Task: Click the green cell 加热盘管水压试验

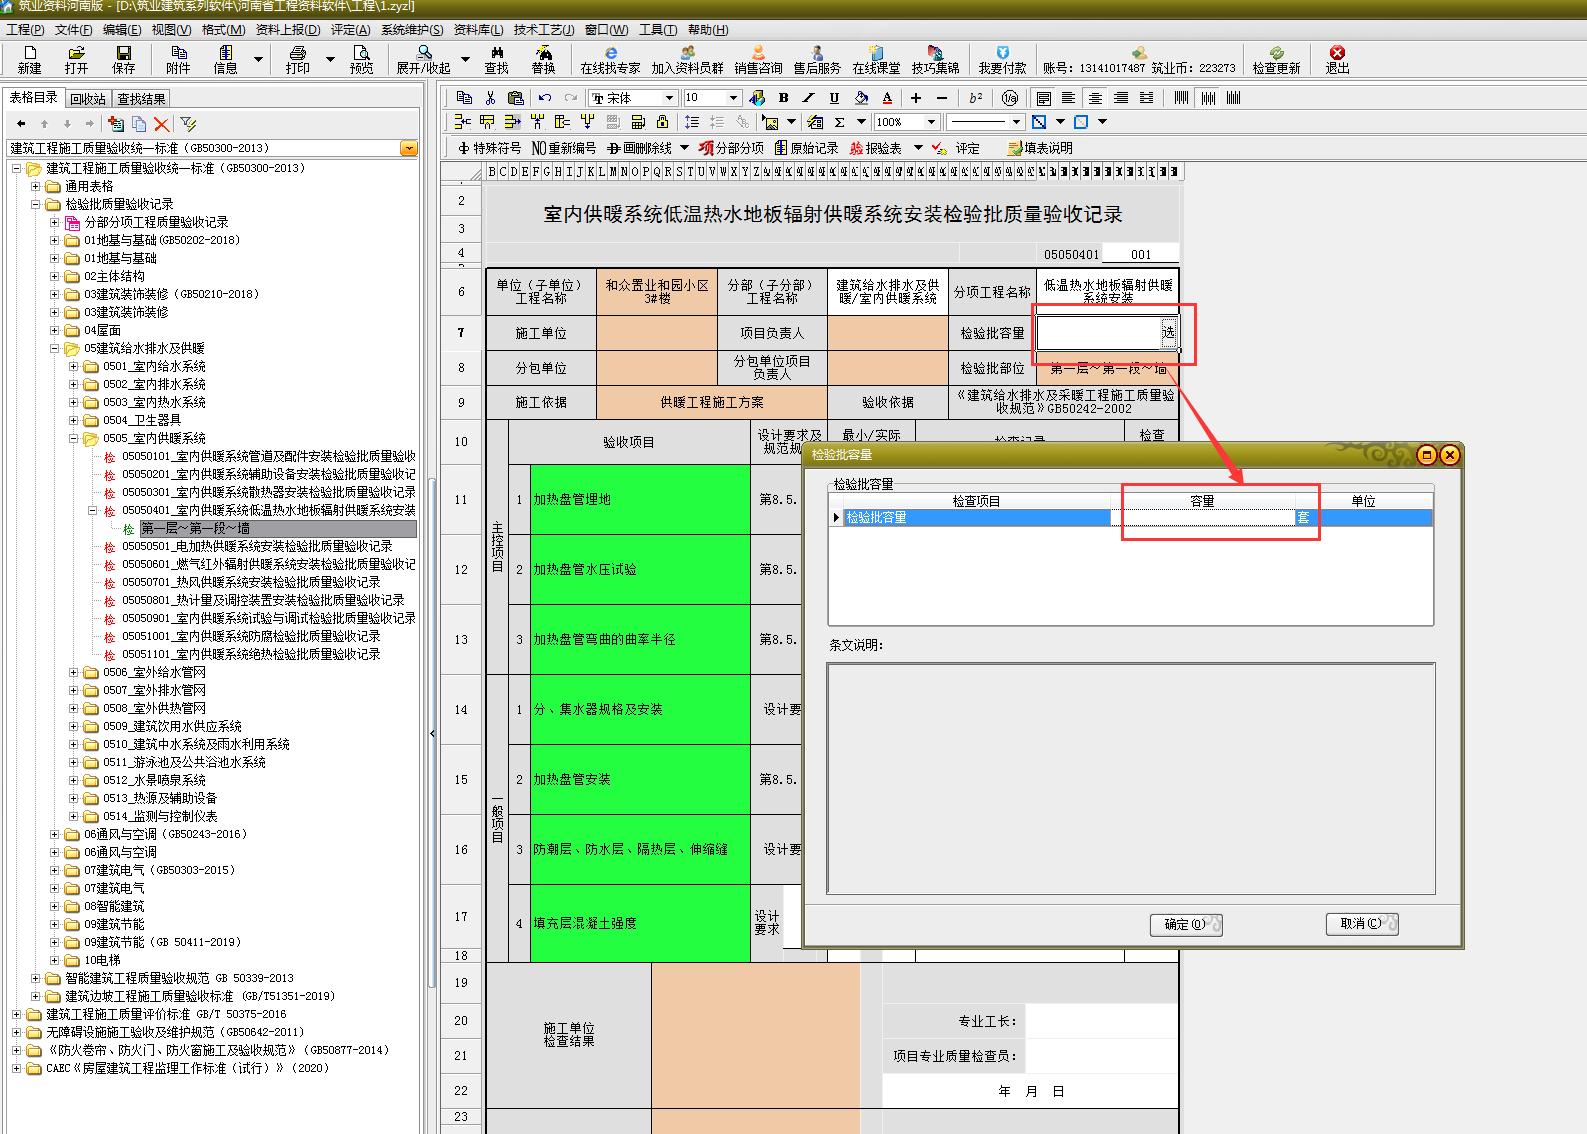Action: (640, 570)
